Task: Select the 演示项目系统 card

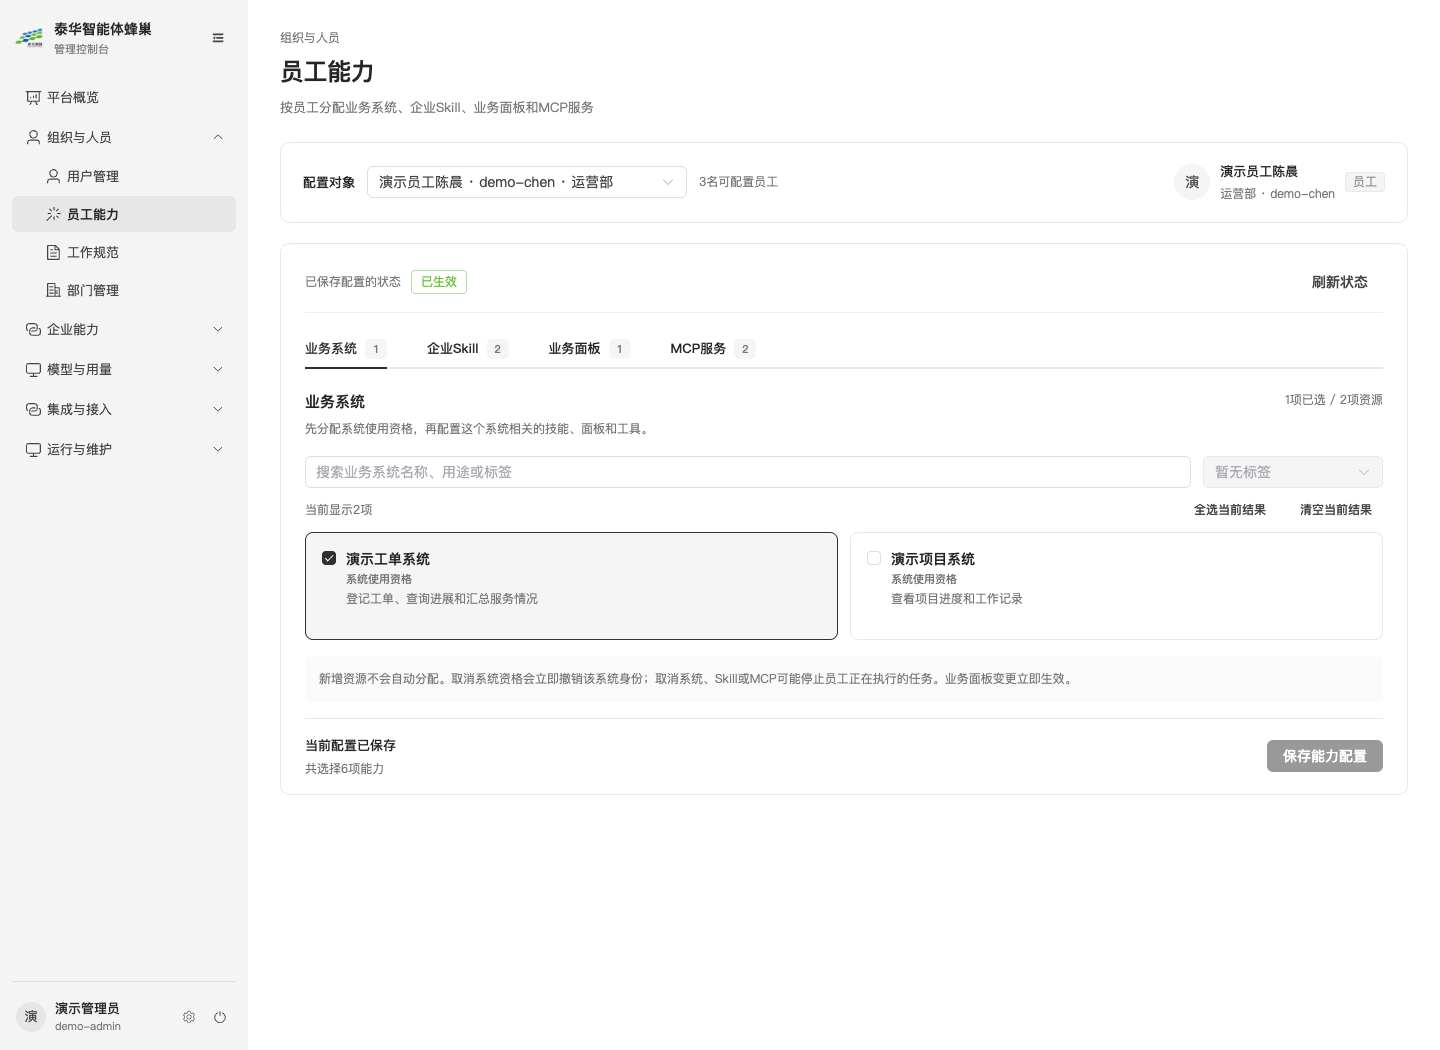Action: (1116, 586)
